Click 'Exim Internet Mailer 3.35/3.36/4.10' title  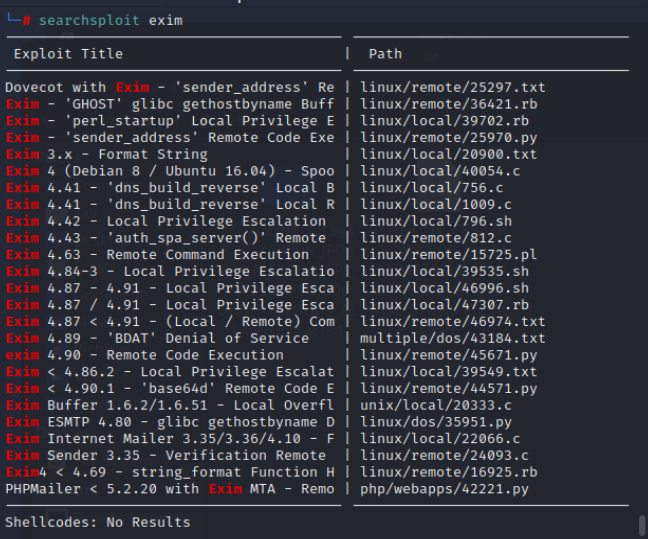pos(170,439)
